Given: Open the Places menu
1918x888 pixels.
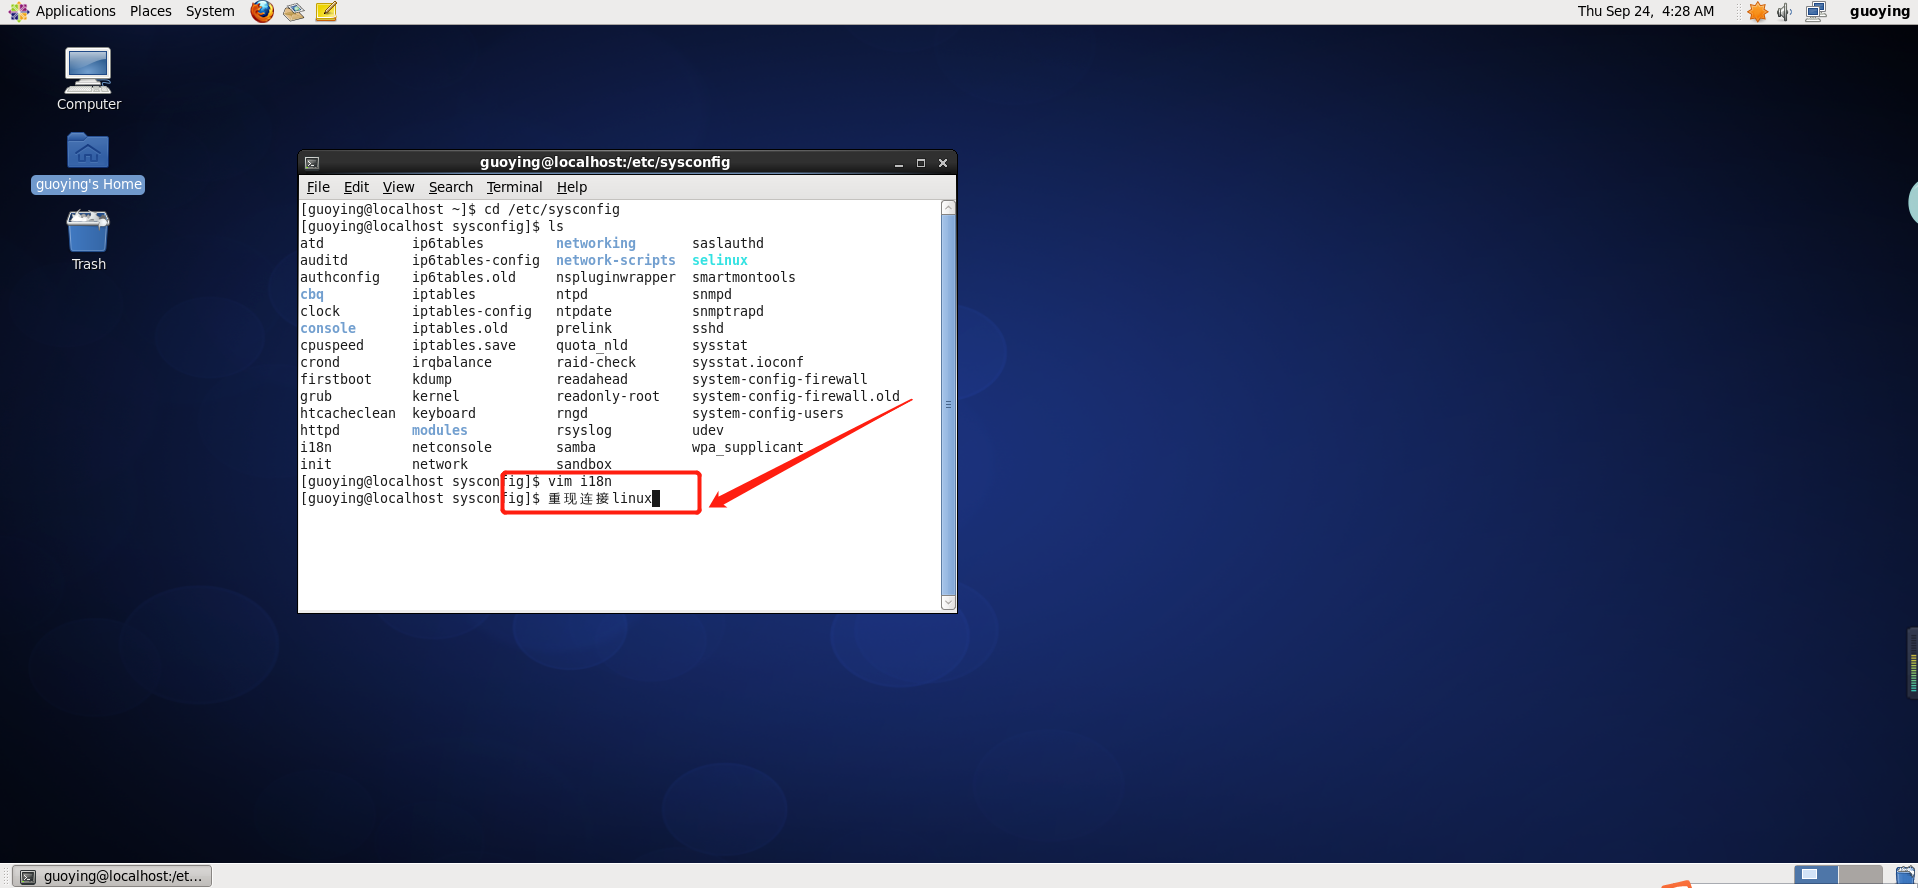Looking at the screenshot, I should 151,11.
